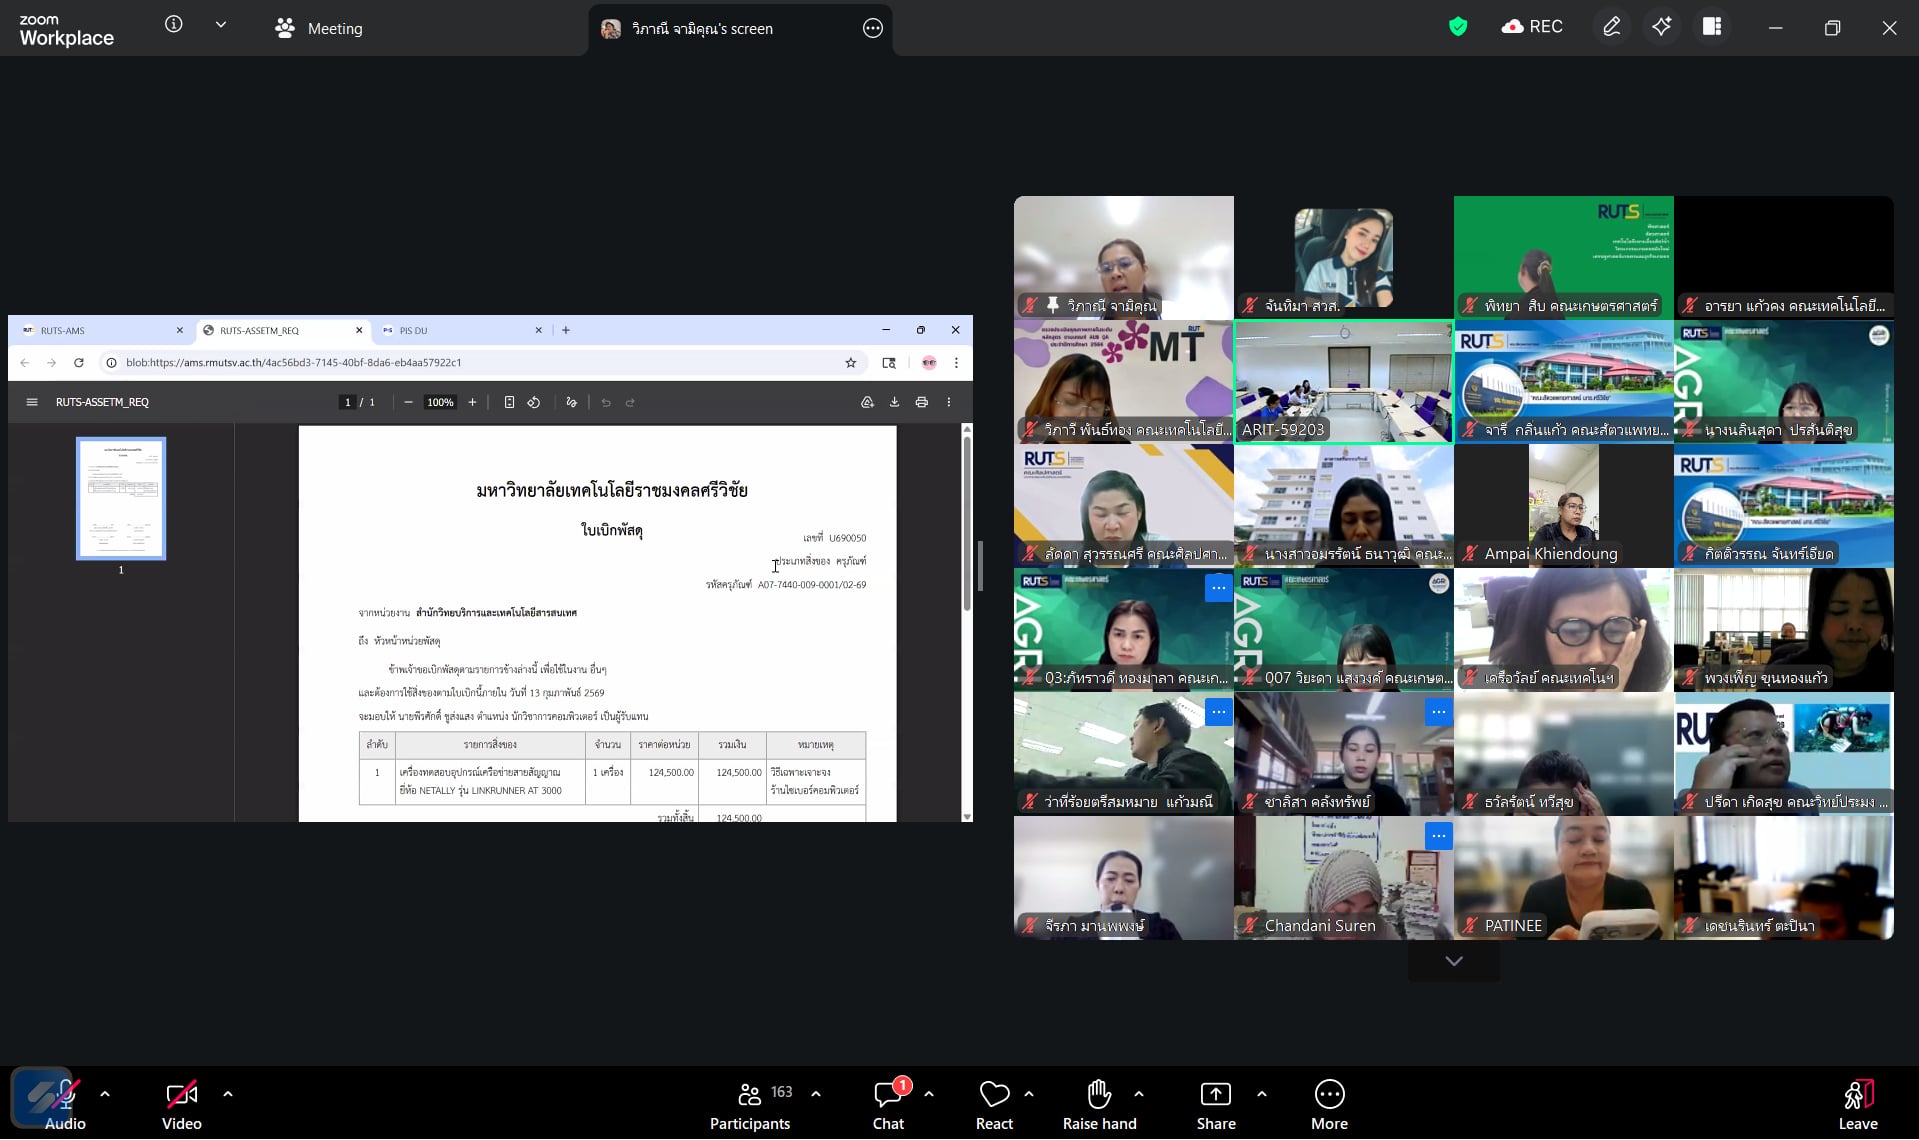Click the green encryption shield icon
This screenshot has height=1140, width=1919.
[1457, 27]
